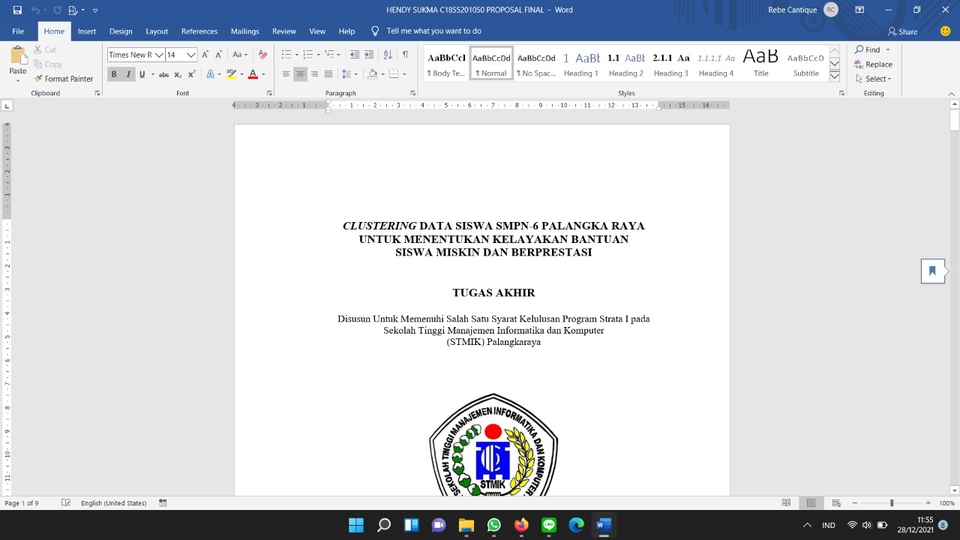Open the Select dropdown in Editing
The height and width of the screenshot is (540, 960).
point(874,78)
